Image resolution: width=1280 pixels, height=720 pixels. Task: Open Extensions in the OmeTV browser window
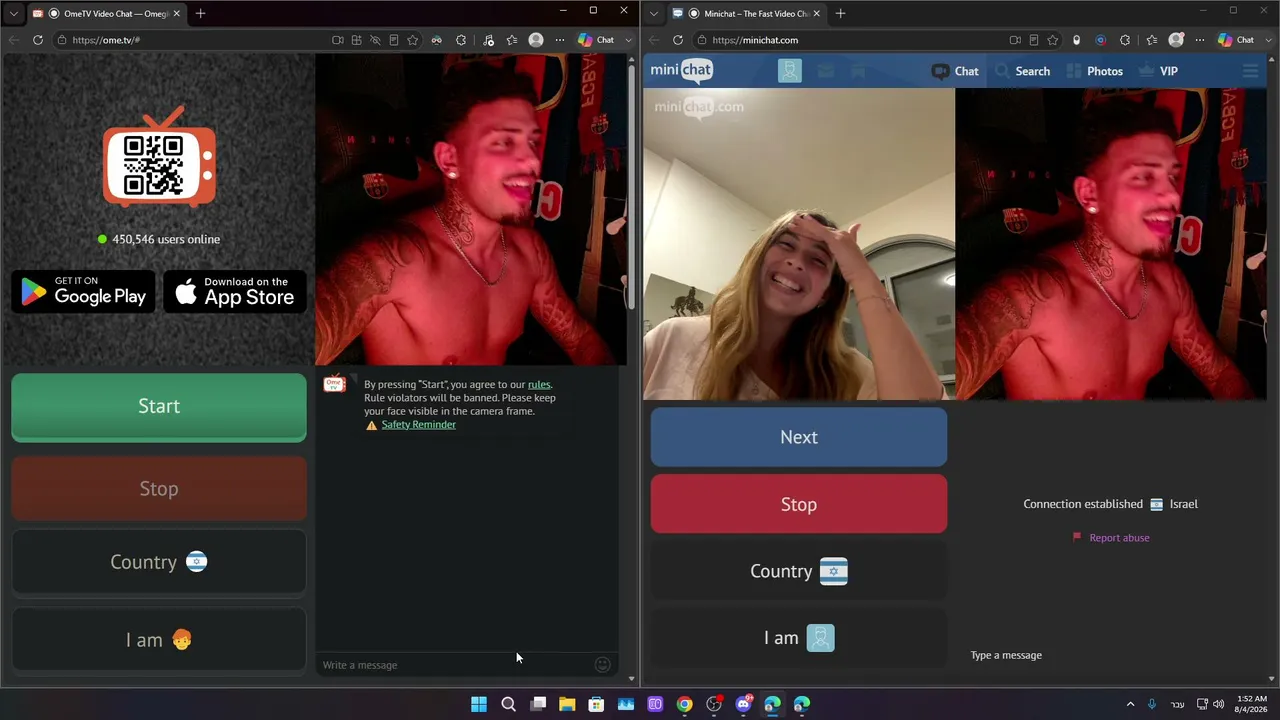point(461,40)
